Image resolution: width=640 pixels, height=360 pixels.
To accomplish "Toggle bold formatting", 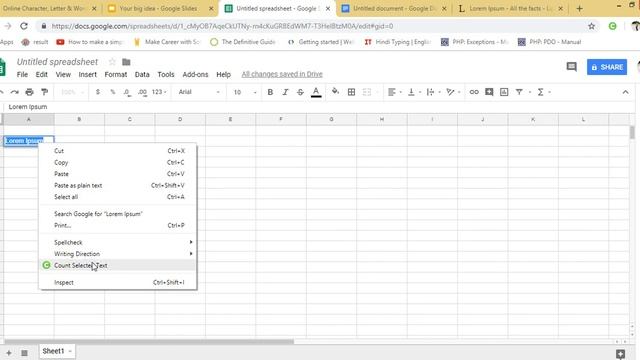I will (x=270, y=92).
